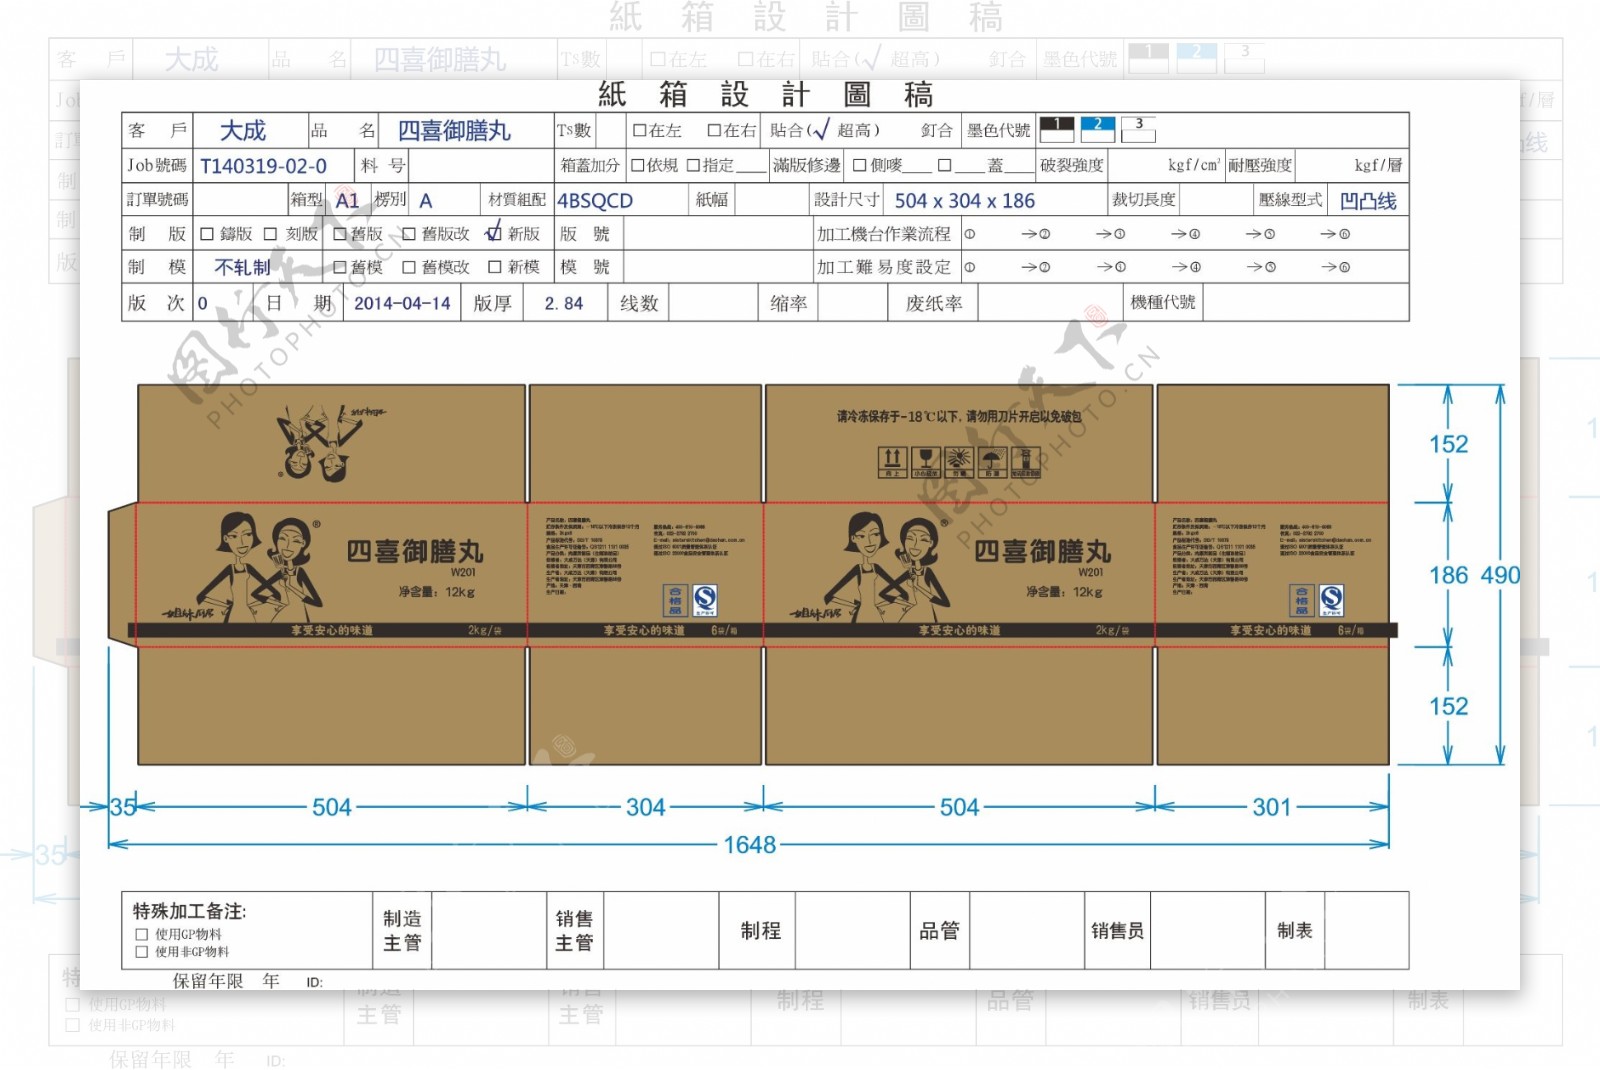Image resolution: width=1600 pixels, height=1070 pixels.
Task: Tick the 舊模 checkbox
Action: point(339,267)
